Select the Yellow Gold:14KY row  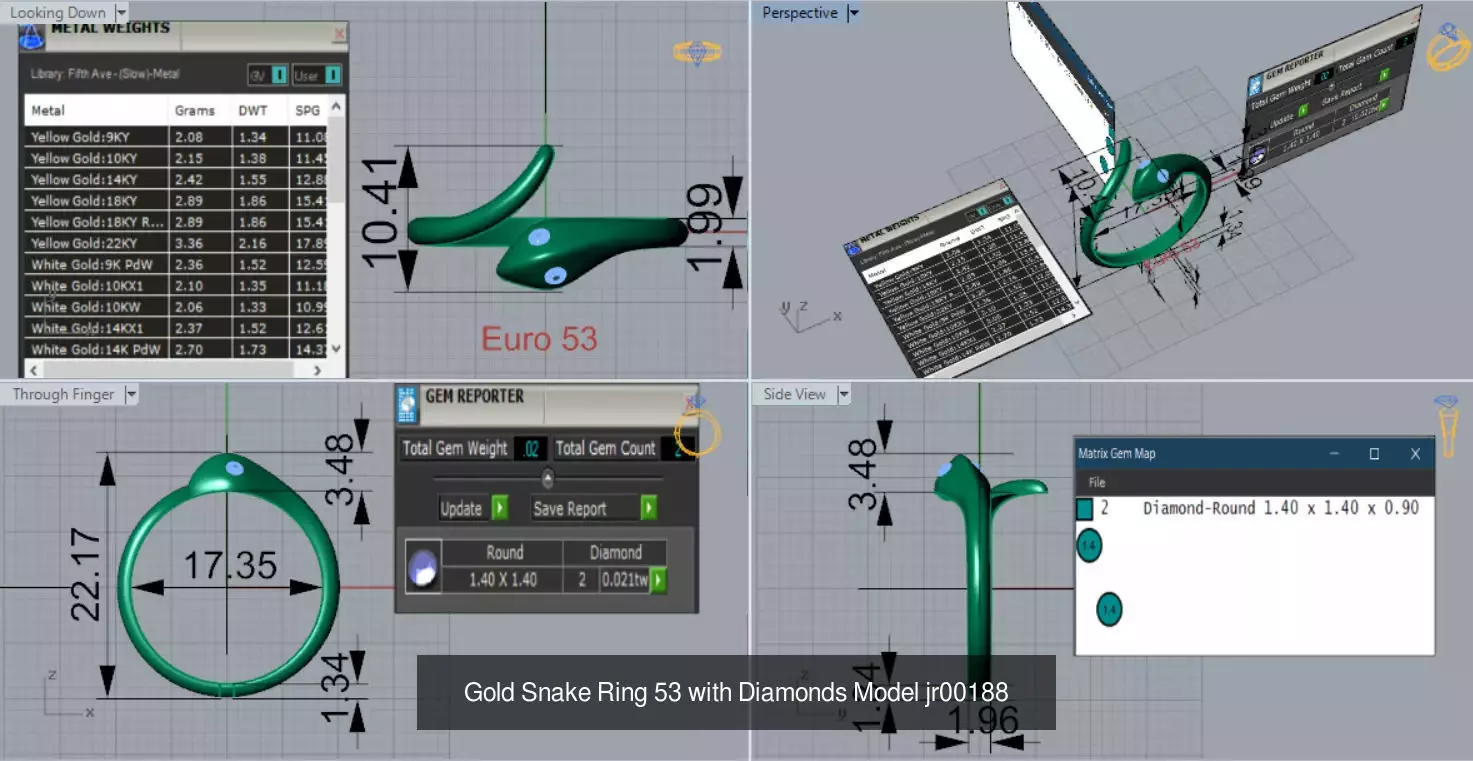coord(176,180)
